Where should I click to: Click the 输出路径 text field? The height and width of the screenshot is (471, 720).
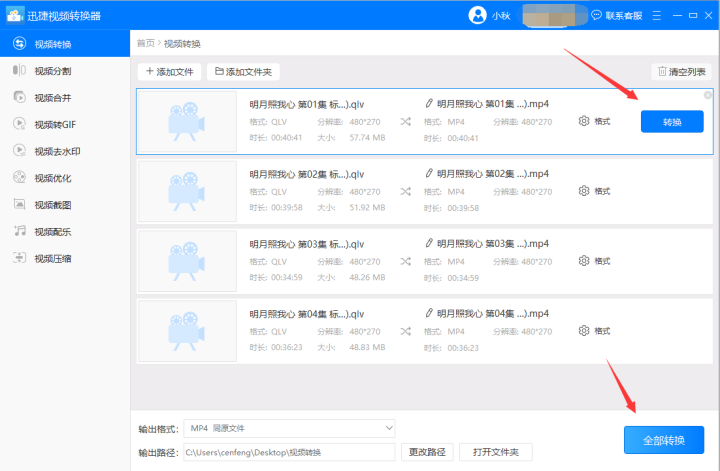289,452
